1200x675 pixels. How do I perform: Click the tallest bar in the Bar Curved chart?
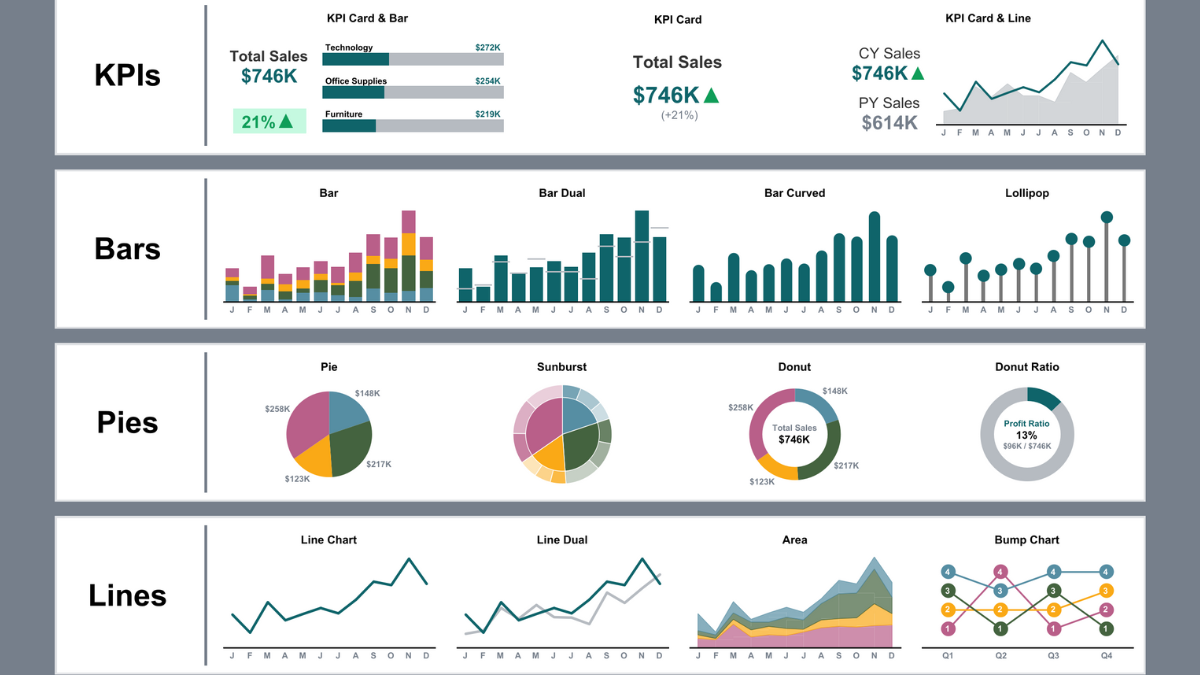(875, 257)
